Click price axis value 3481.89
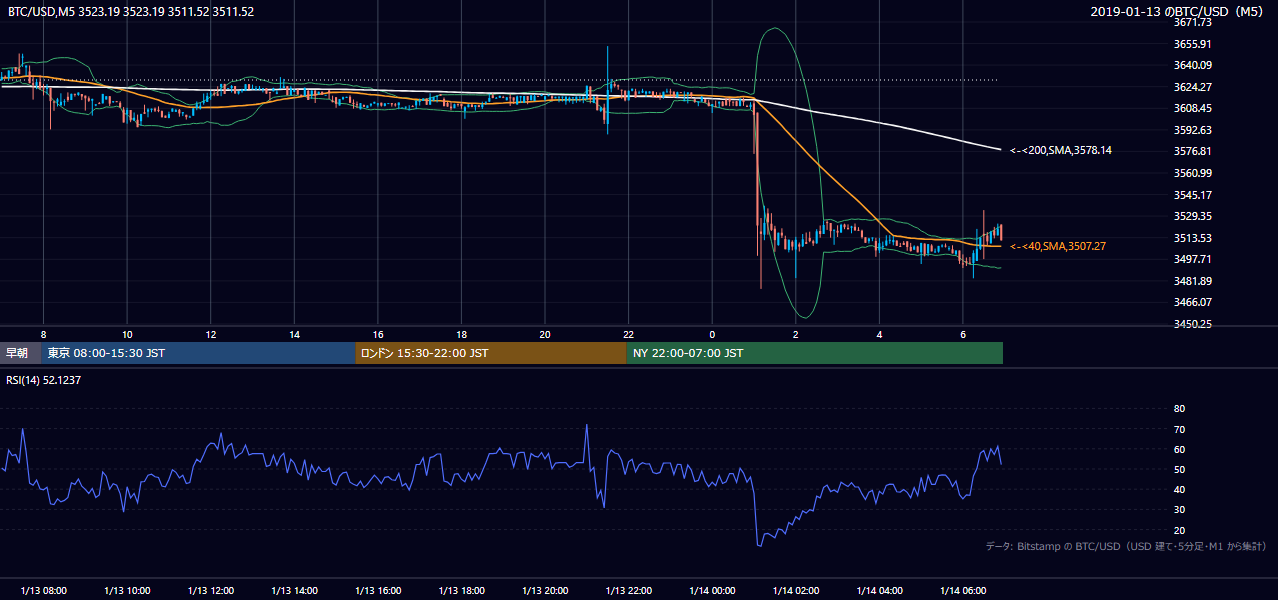Screen dimensions: 1278x600 tap(1193, 281)
